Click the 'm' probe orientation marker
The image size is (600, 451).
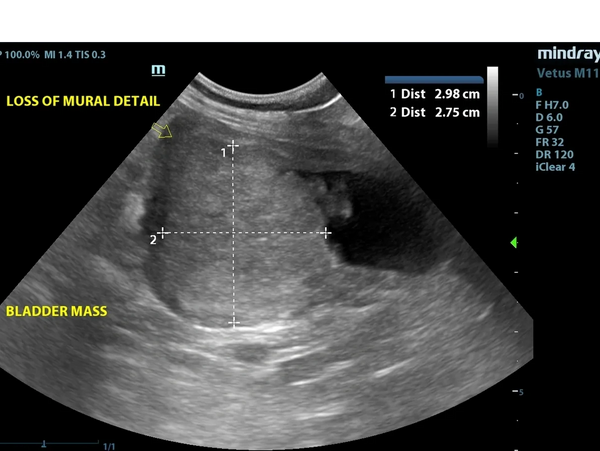158,70
